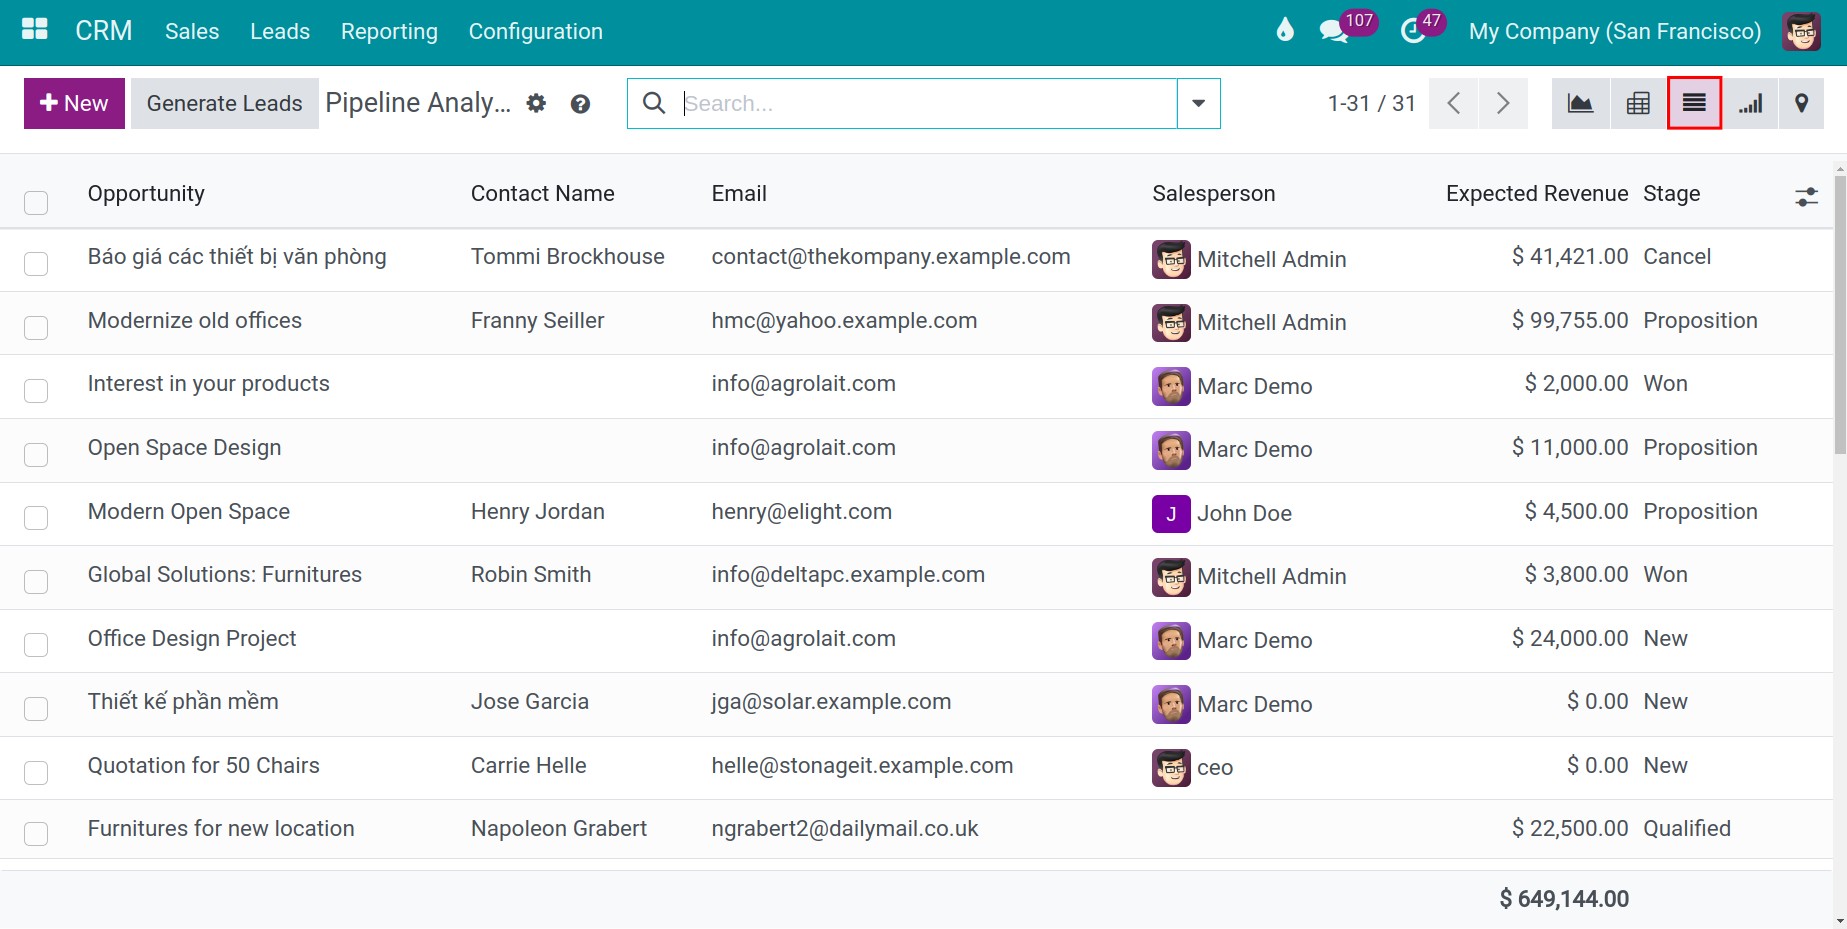Open the user avatar menu in top bar
Screen dimensions: 1847x929
(x=1801, y=31)
